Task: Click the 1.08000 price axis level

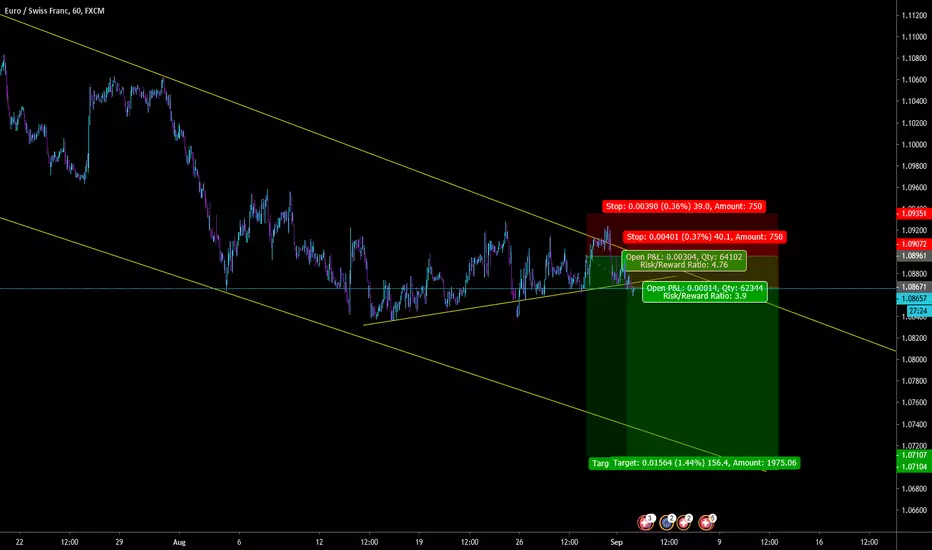Action: tap(914, 360)
